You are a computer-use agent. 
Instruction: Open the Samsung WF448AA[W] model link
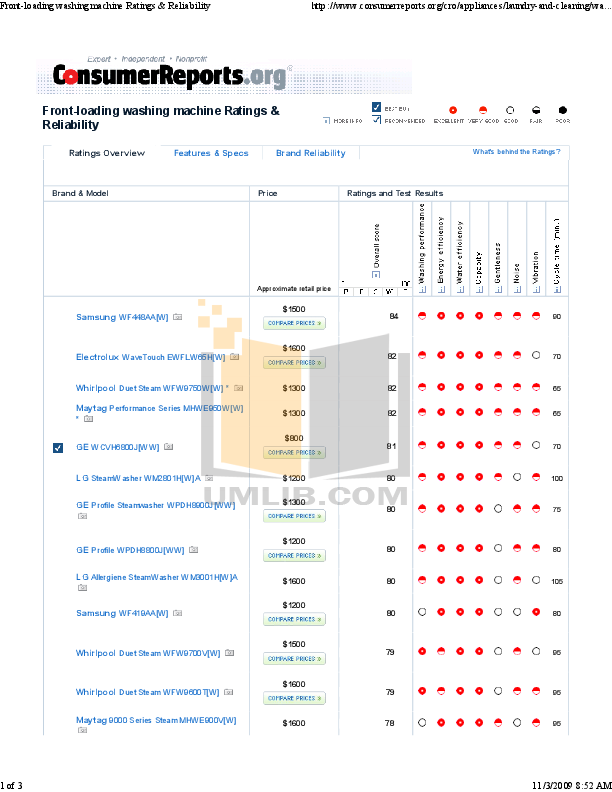pos(122,317)
